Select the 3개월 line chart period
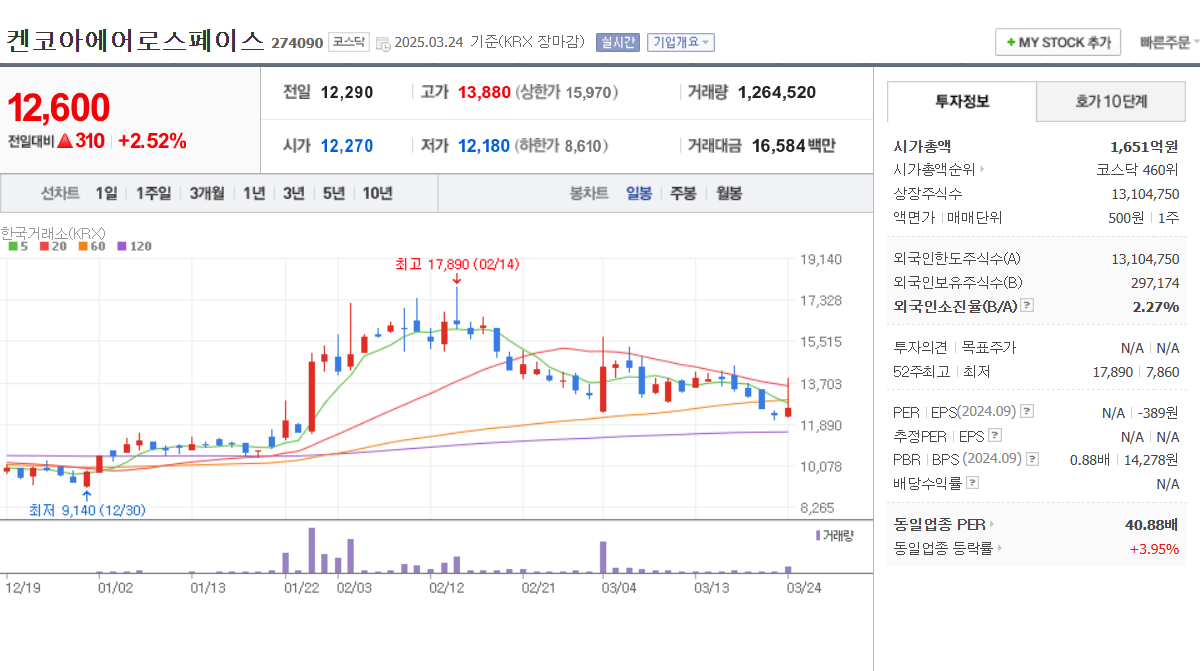 (207, 193)
